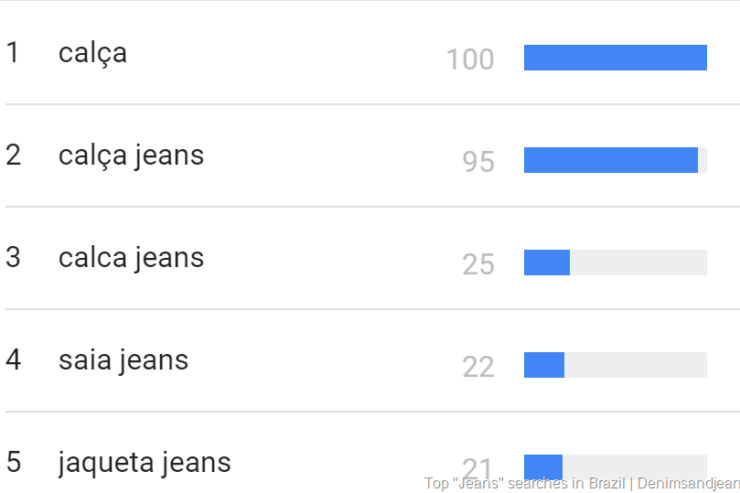The image size is (740, 493).
Task: Click rank number 1
Action: tap(13, 53)
